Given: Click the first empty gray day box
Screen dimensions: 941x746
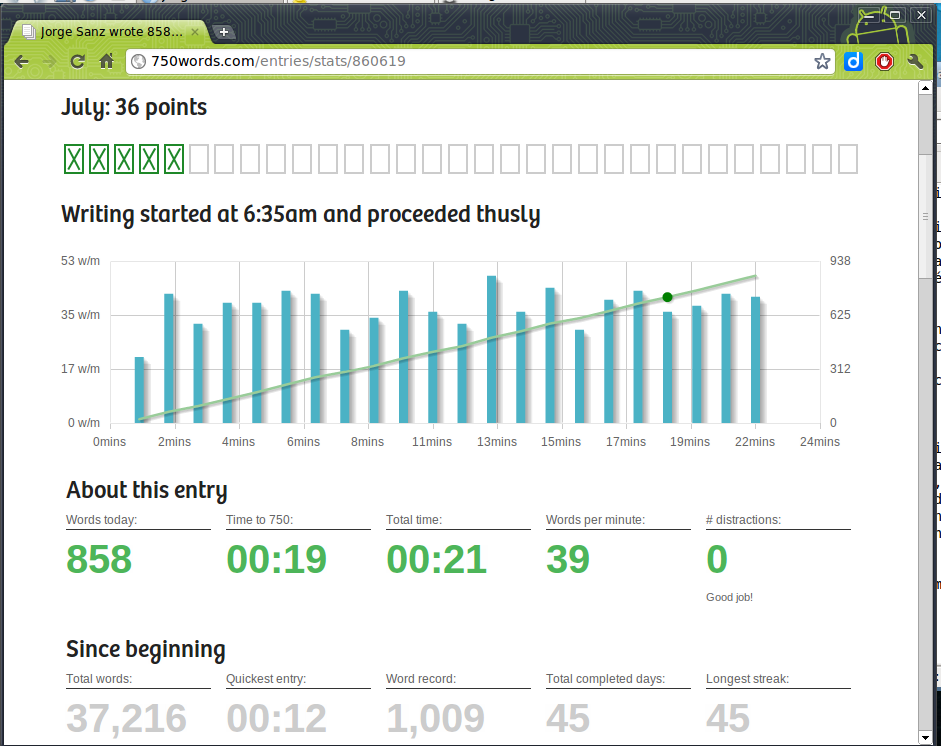Looking at the screenshot, I should [199, 159].
